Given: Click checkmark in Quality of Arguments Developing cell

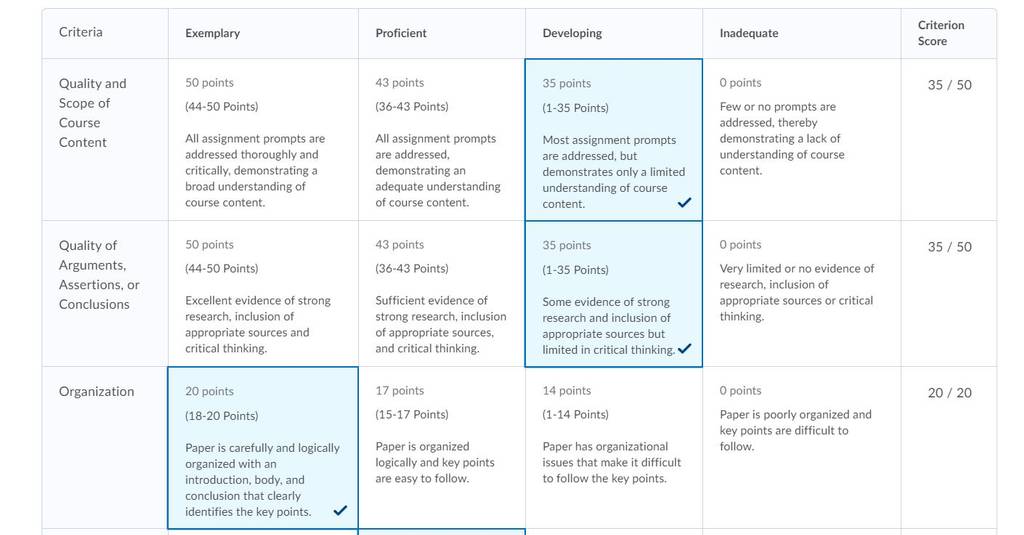Looking at the screenshot, I should [684, 348].
